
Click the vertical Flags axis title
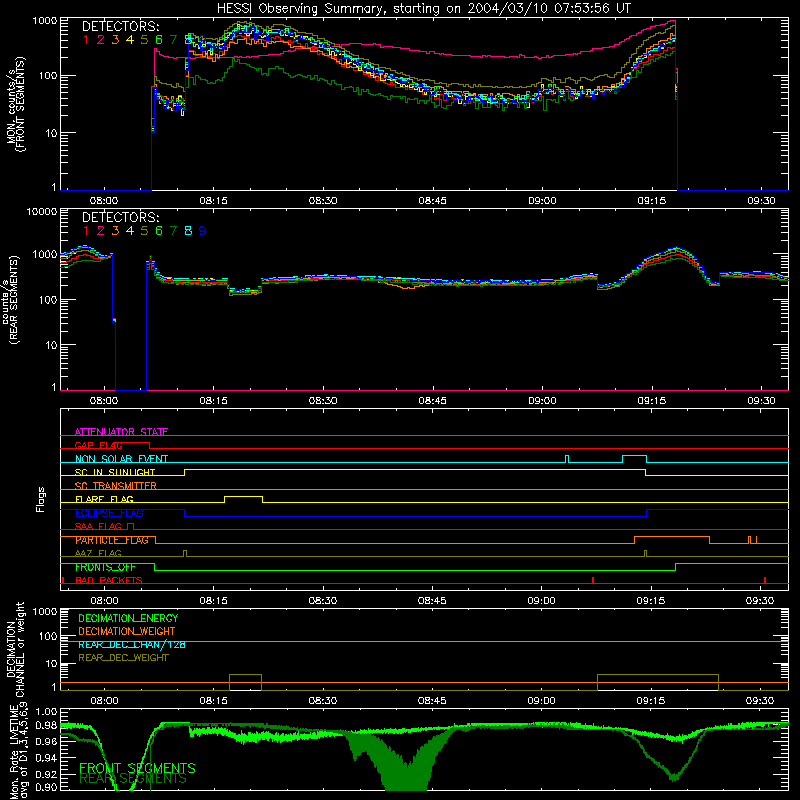40,499
